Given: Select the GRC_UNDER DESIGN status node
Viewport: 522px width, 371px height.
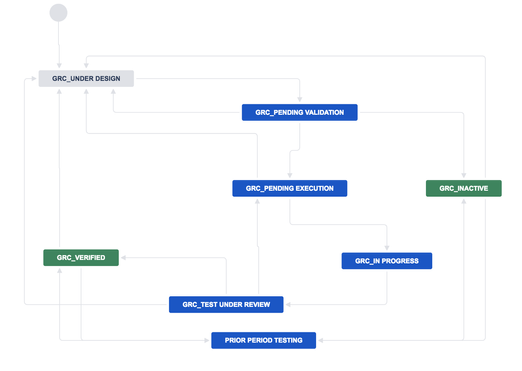Looking at the screenshot, I should [x=86, y=79].
